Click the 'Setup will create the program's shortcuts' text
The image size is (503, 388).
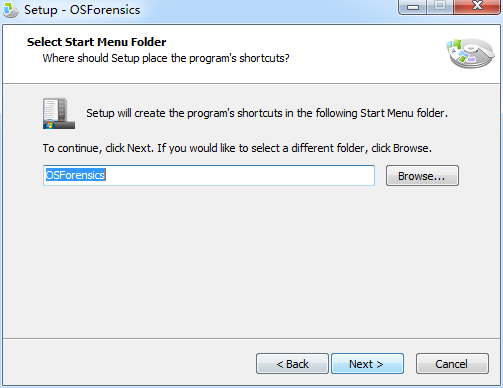[x=267, y=113]
